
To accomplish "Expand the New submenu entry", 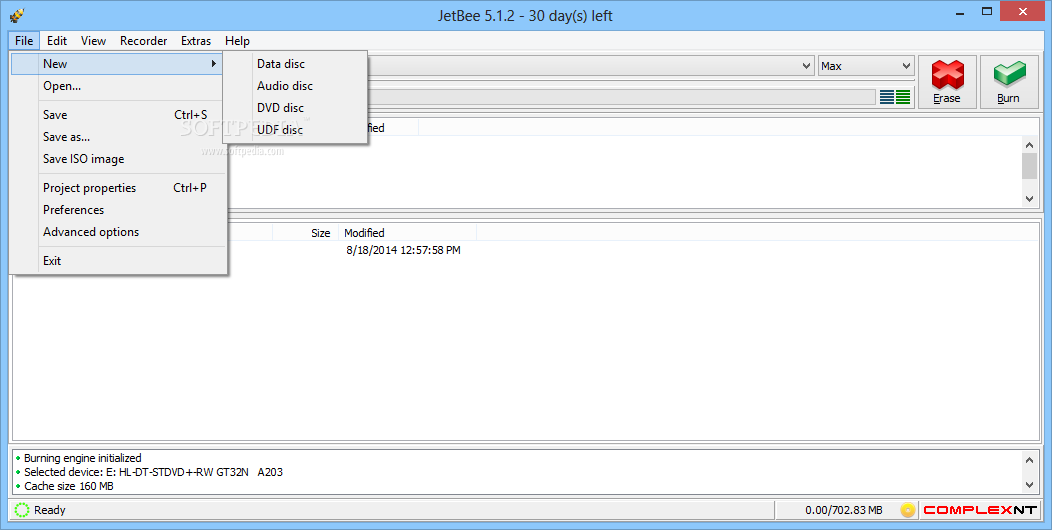I will click(117, 64).
